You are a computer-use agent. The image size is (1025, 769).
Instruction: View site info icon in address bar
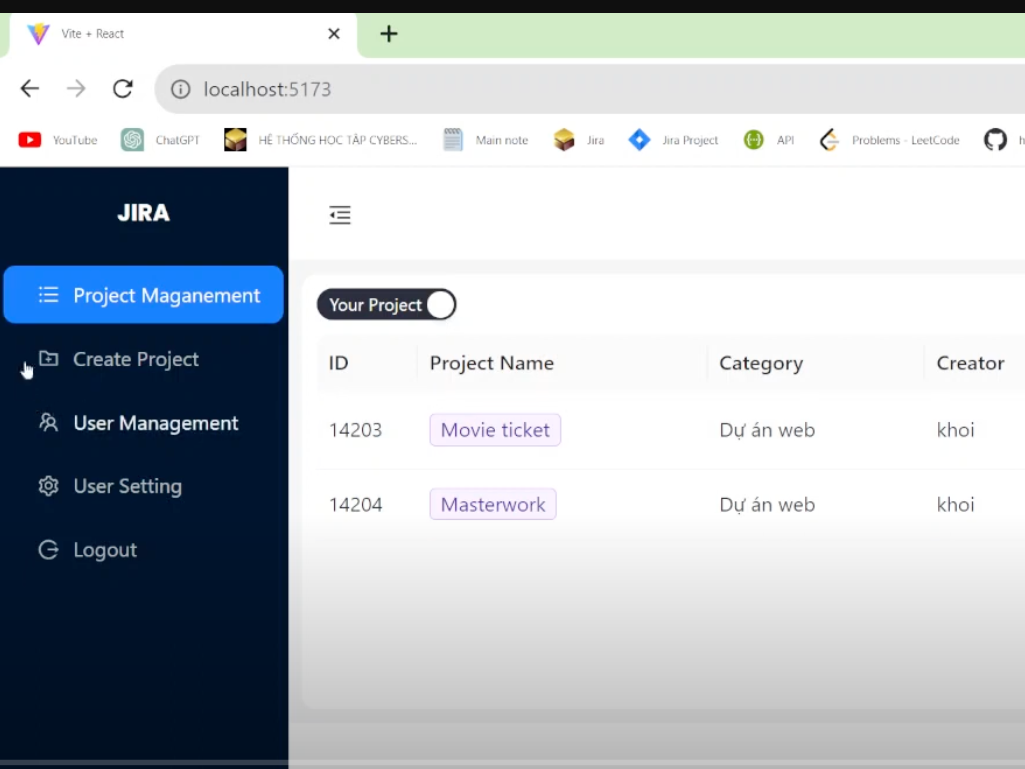pos(181,90)
